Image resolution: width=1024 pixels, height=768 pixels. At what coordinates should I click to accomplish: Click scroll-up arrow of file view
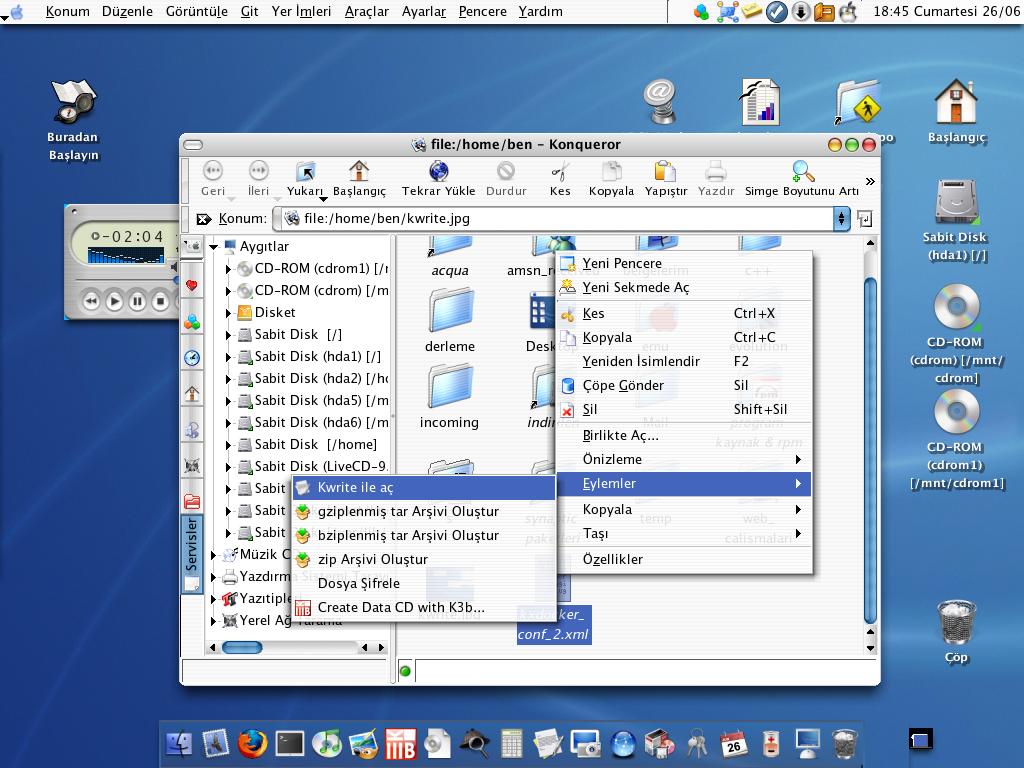[870, 243]
